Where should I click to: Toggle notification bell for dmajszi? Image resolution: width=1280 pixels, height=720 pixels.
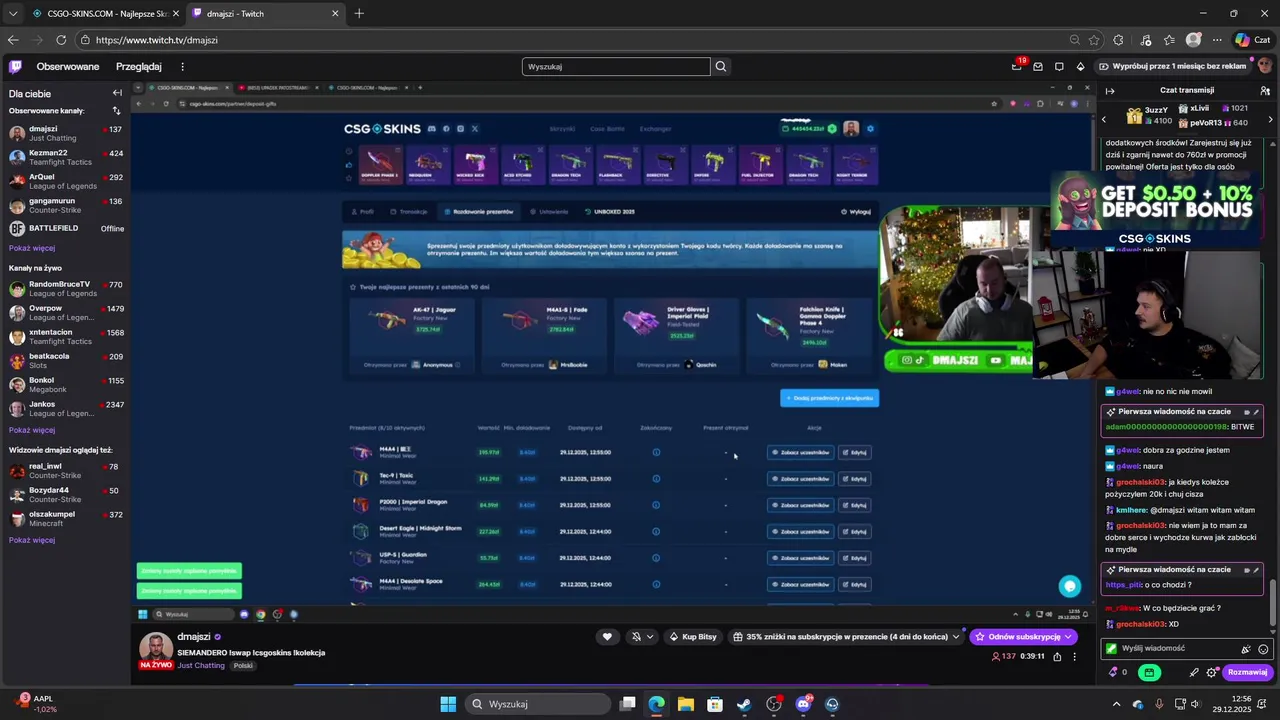click(x=635, y=637)
